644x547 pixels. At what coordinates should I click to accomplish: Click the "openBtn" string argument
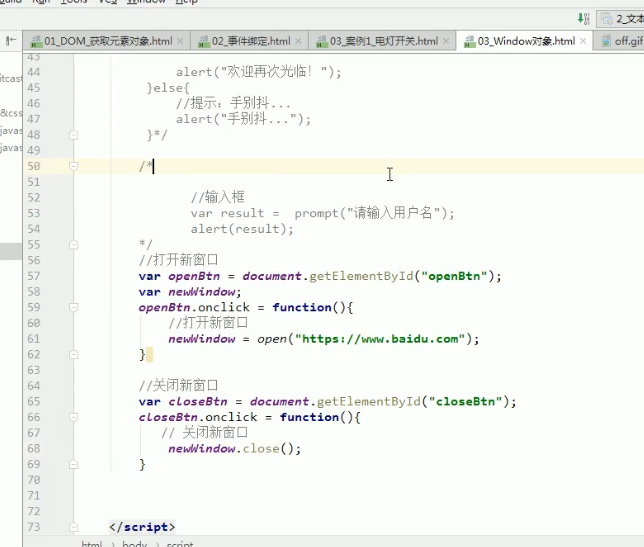tap(454, 276)
